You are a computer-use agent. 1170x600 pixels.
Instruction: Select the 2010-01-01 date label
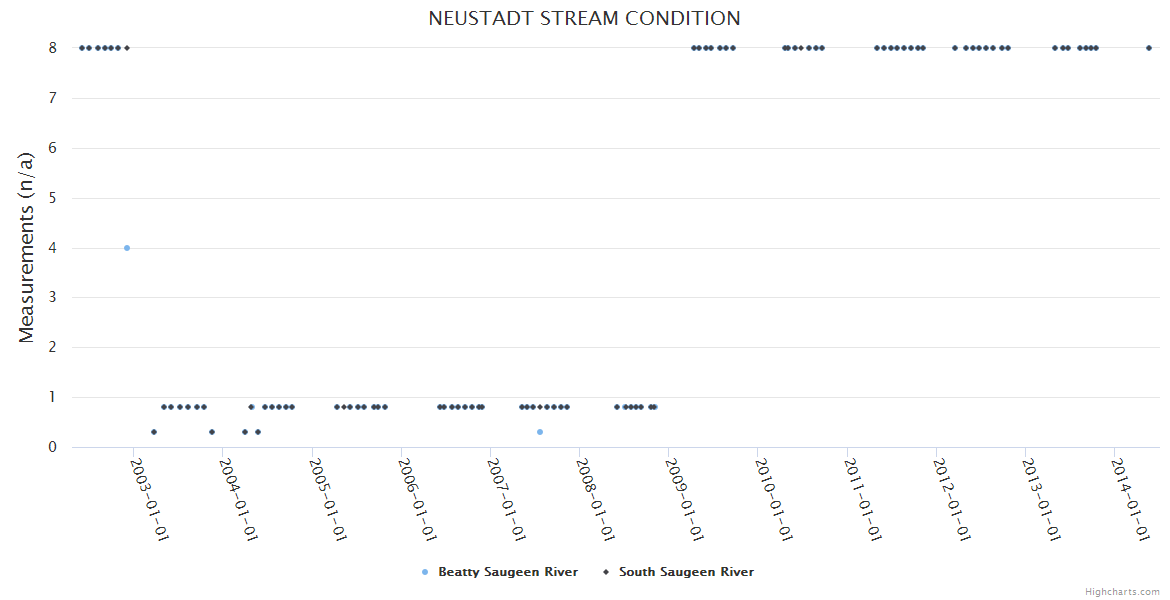tap(774, 499)
